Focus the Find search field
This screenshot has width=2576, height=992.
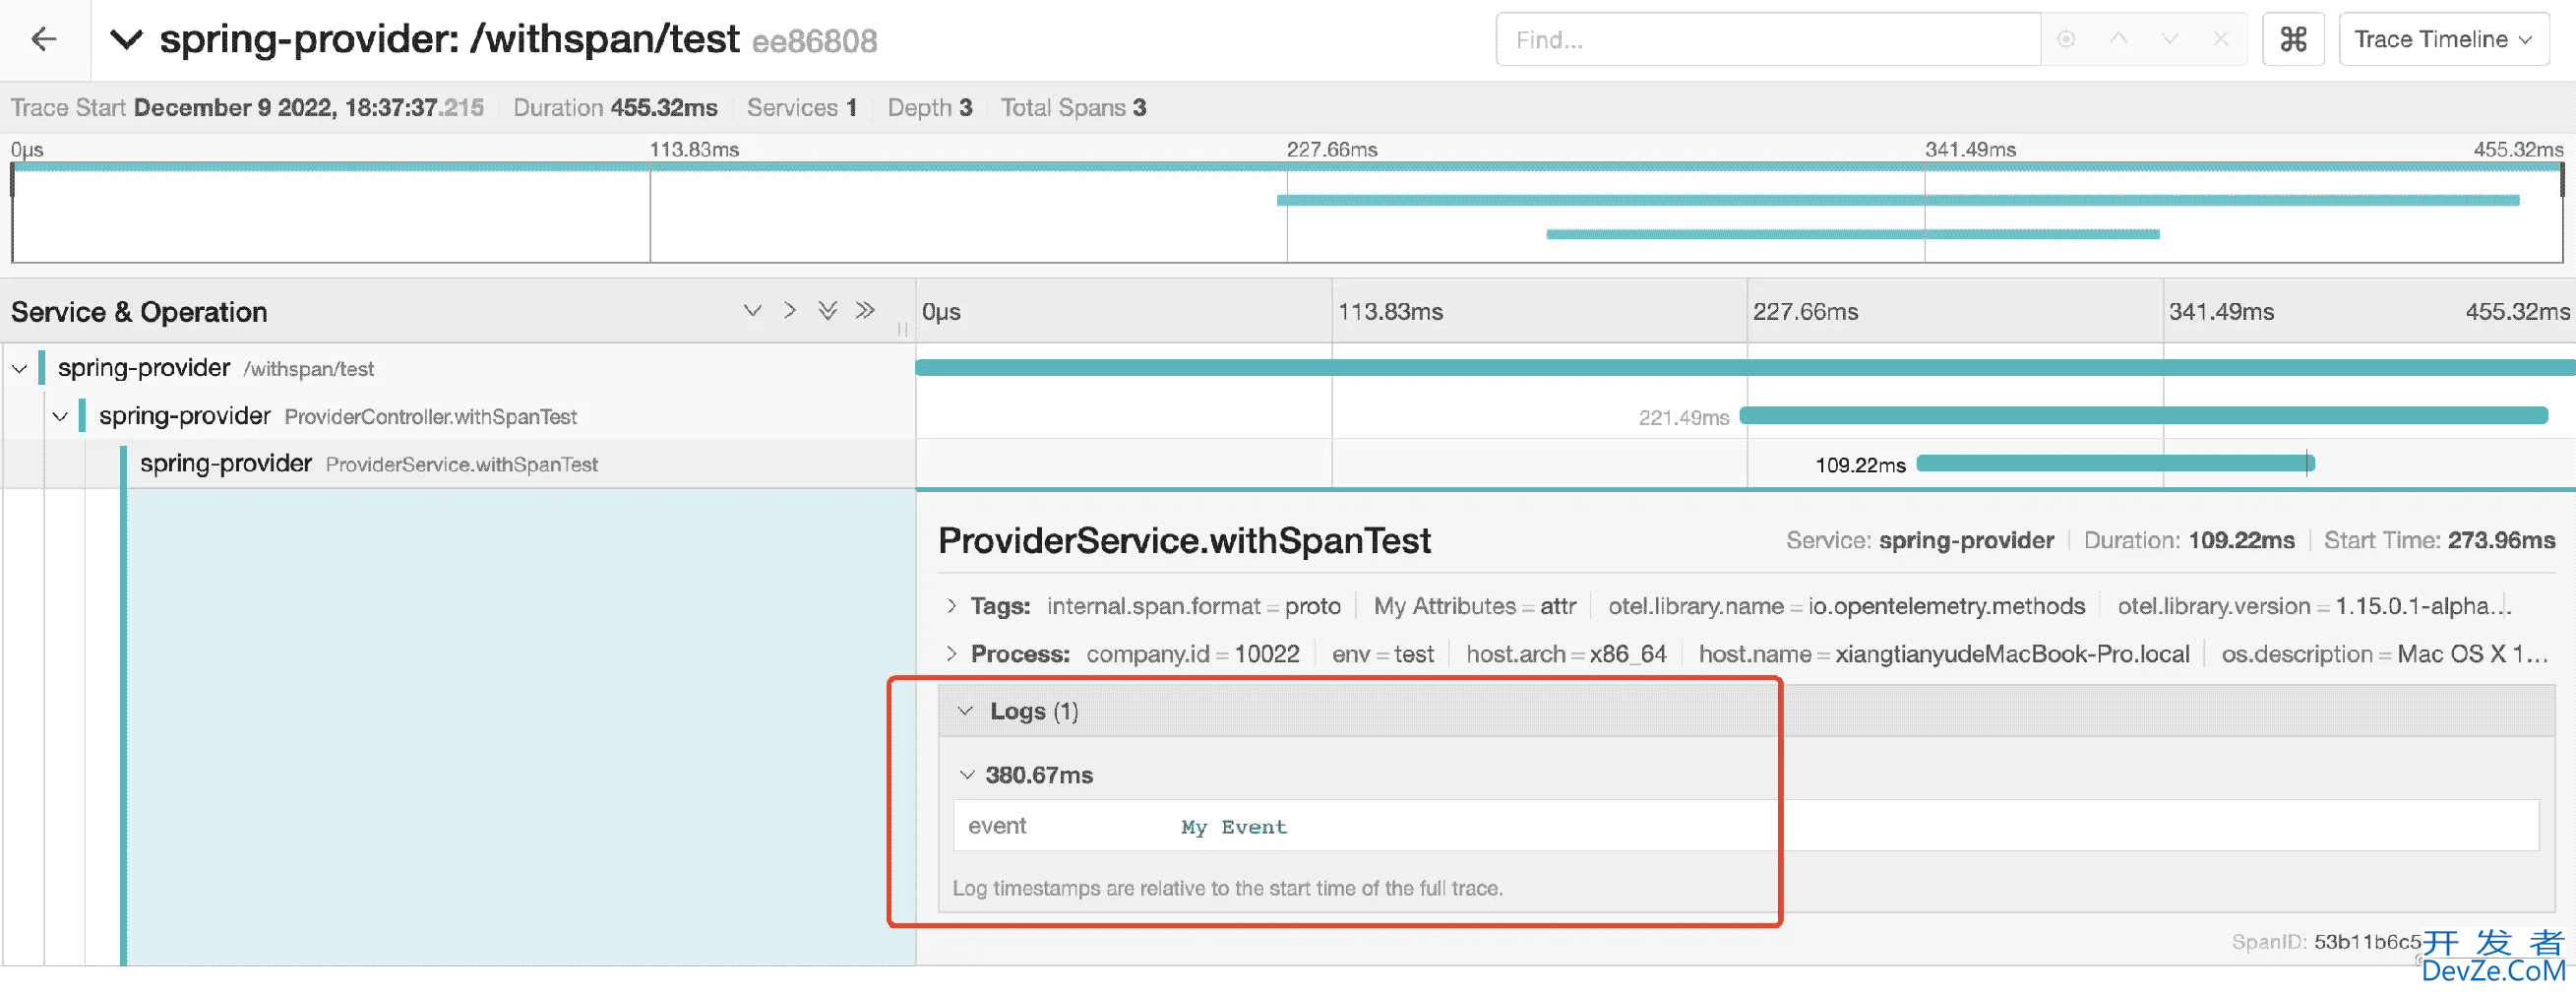pyautogui.click(x=1767, y=40)
